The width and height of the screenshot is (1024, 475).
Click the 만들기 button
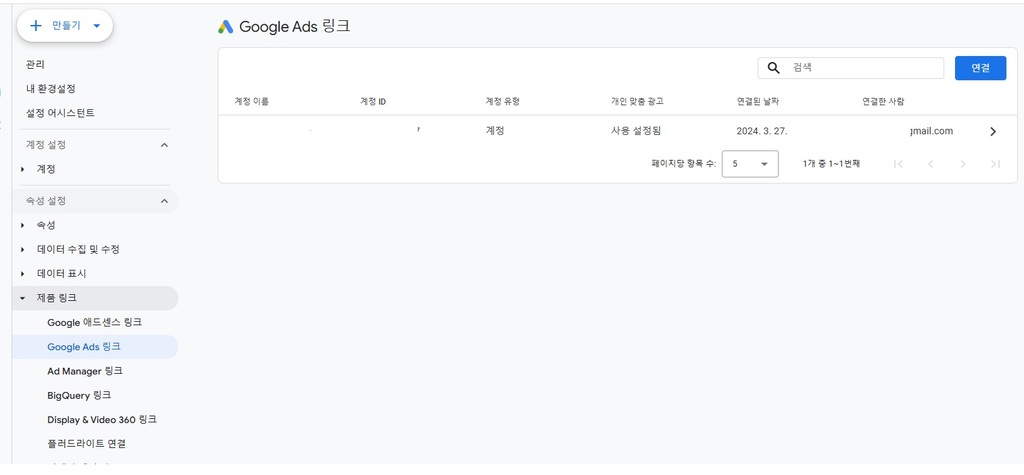65,26
